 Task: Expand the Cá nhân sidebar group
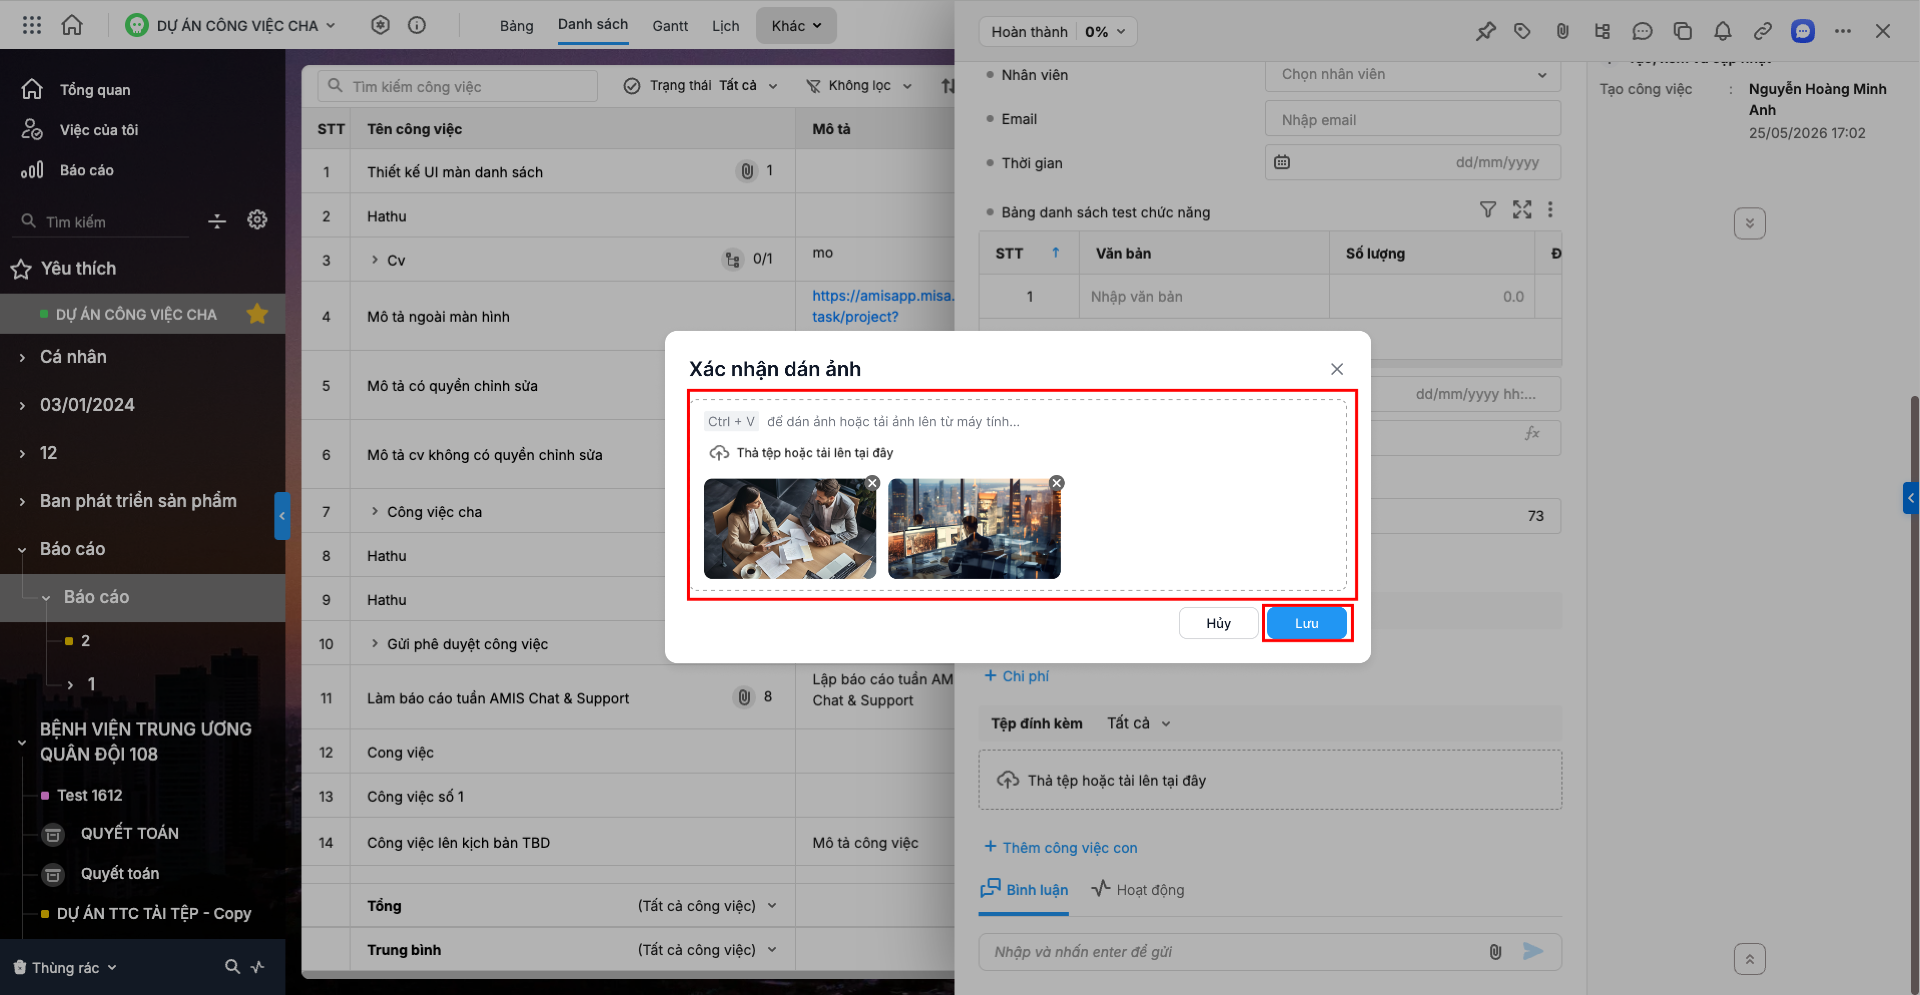22,357
